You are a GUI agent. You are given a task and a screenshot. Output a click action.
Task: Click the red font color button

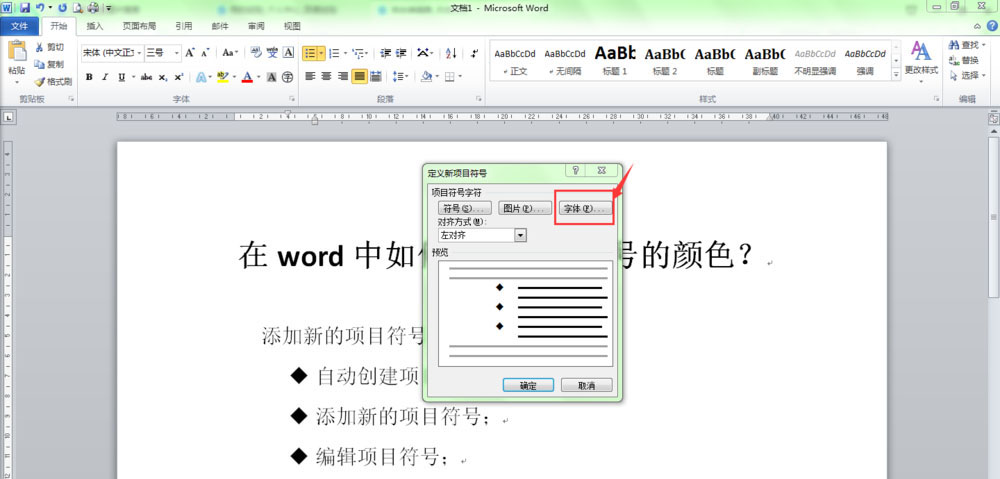pos(247,77)
